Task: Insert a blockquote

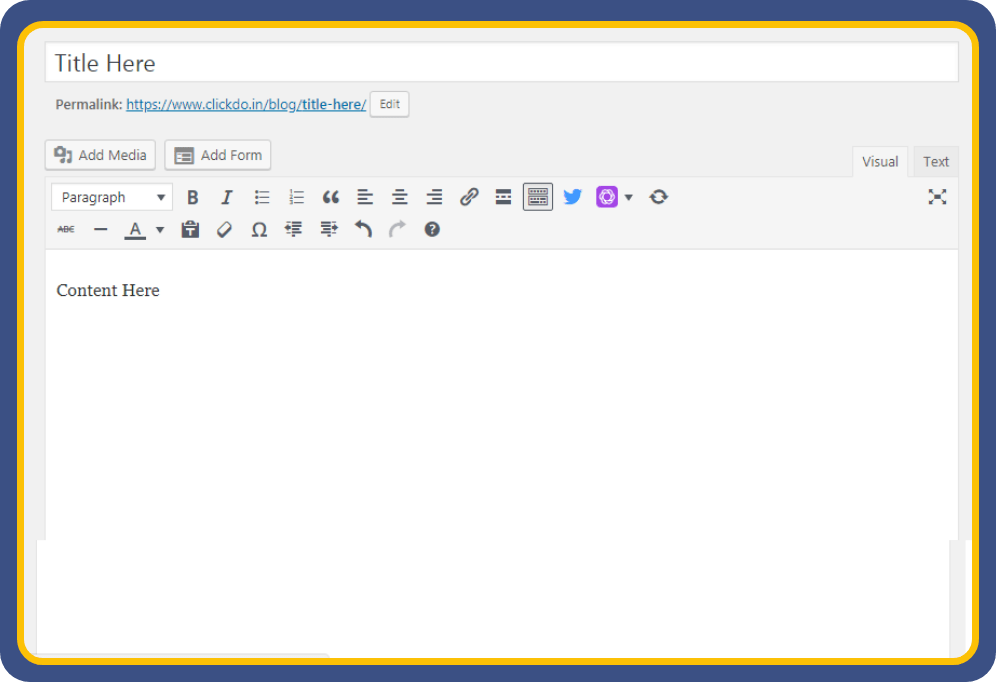Action: tap(330, 197)
